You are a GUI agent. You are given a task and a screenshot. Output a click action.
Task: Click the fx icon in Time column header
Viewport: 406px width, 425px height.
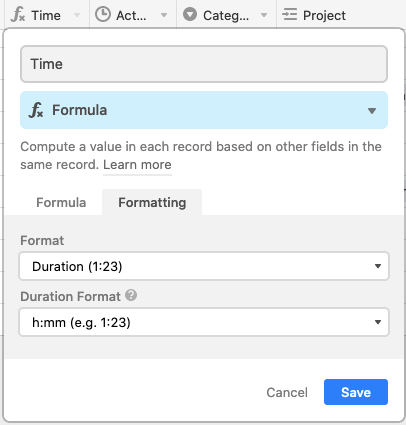pos(18,15)
